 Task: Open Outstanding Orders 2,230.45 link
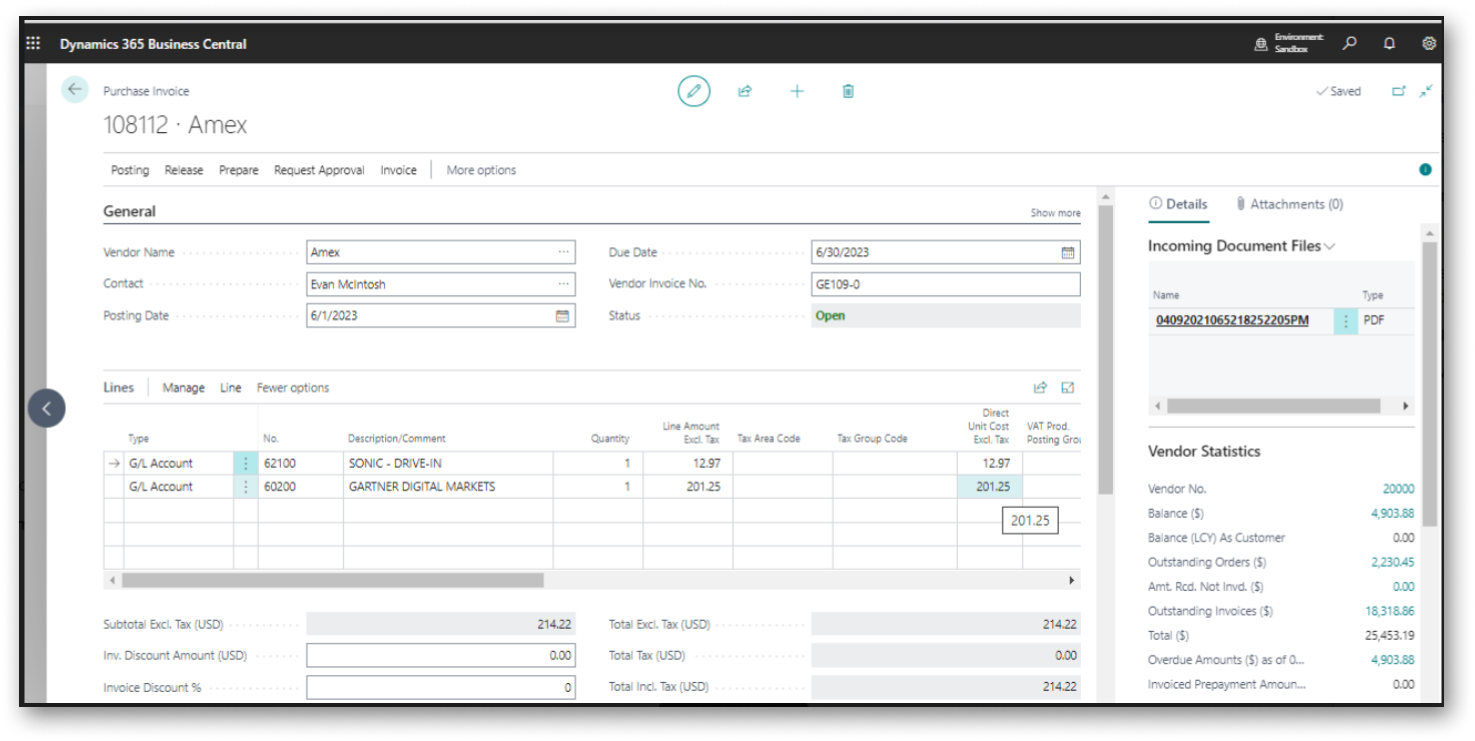(1392, 562)
